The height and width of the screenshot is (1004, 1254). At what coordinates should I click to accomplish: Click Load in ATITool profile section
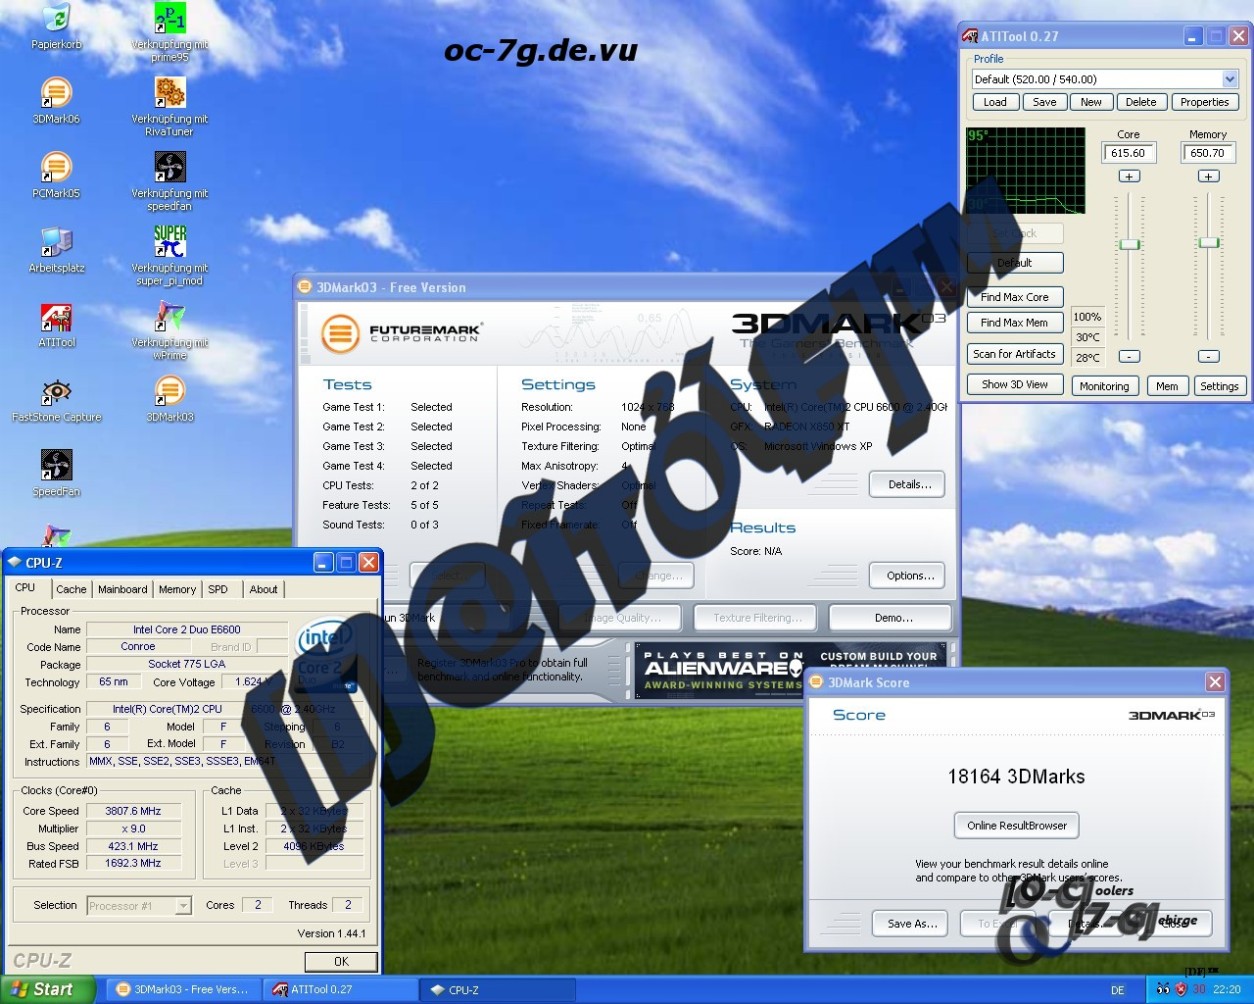pos(995,102)
